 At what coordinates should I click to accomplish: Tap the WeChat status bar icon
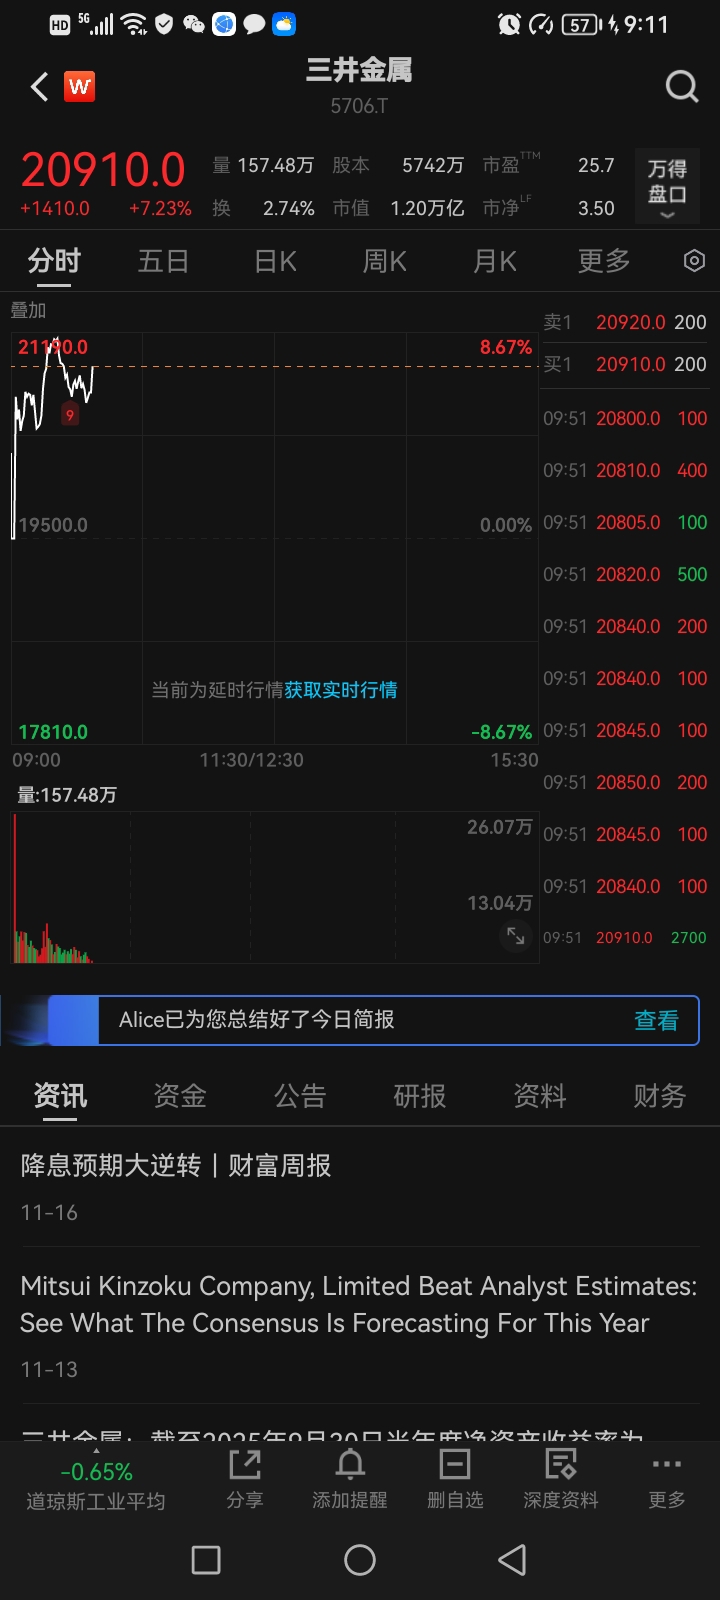tap(194, 24)
